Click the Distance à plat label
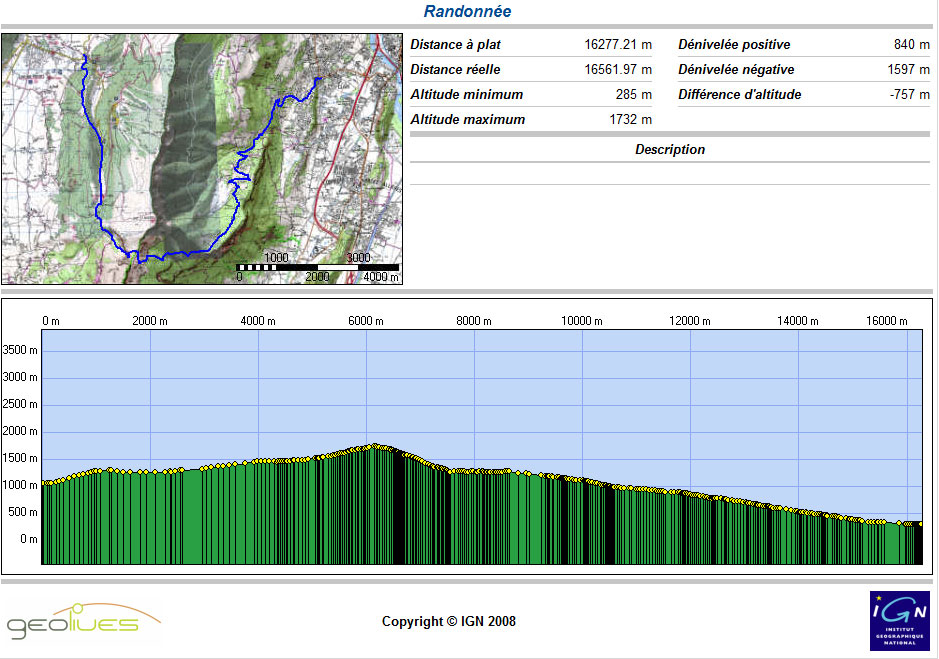This screenshot has width=939, height=659. [x=456, y=45]
